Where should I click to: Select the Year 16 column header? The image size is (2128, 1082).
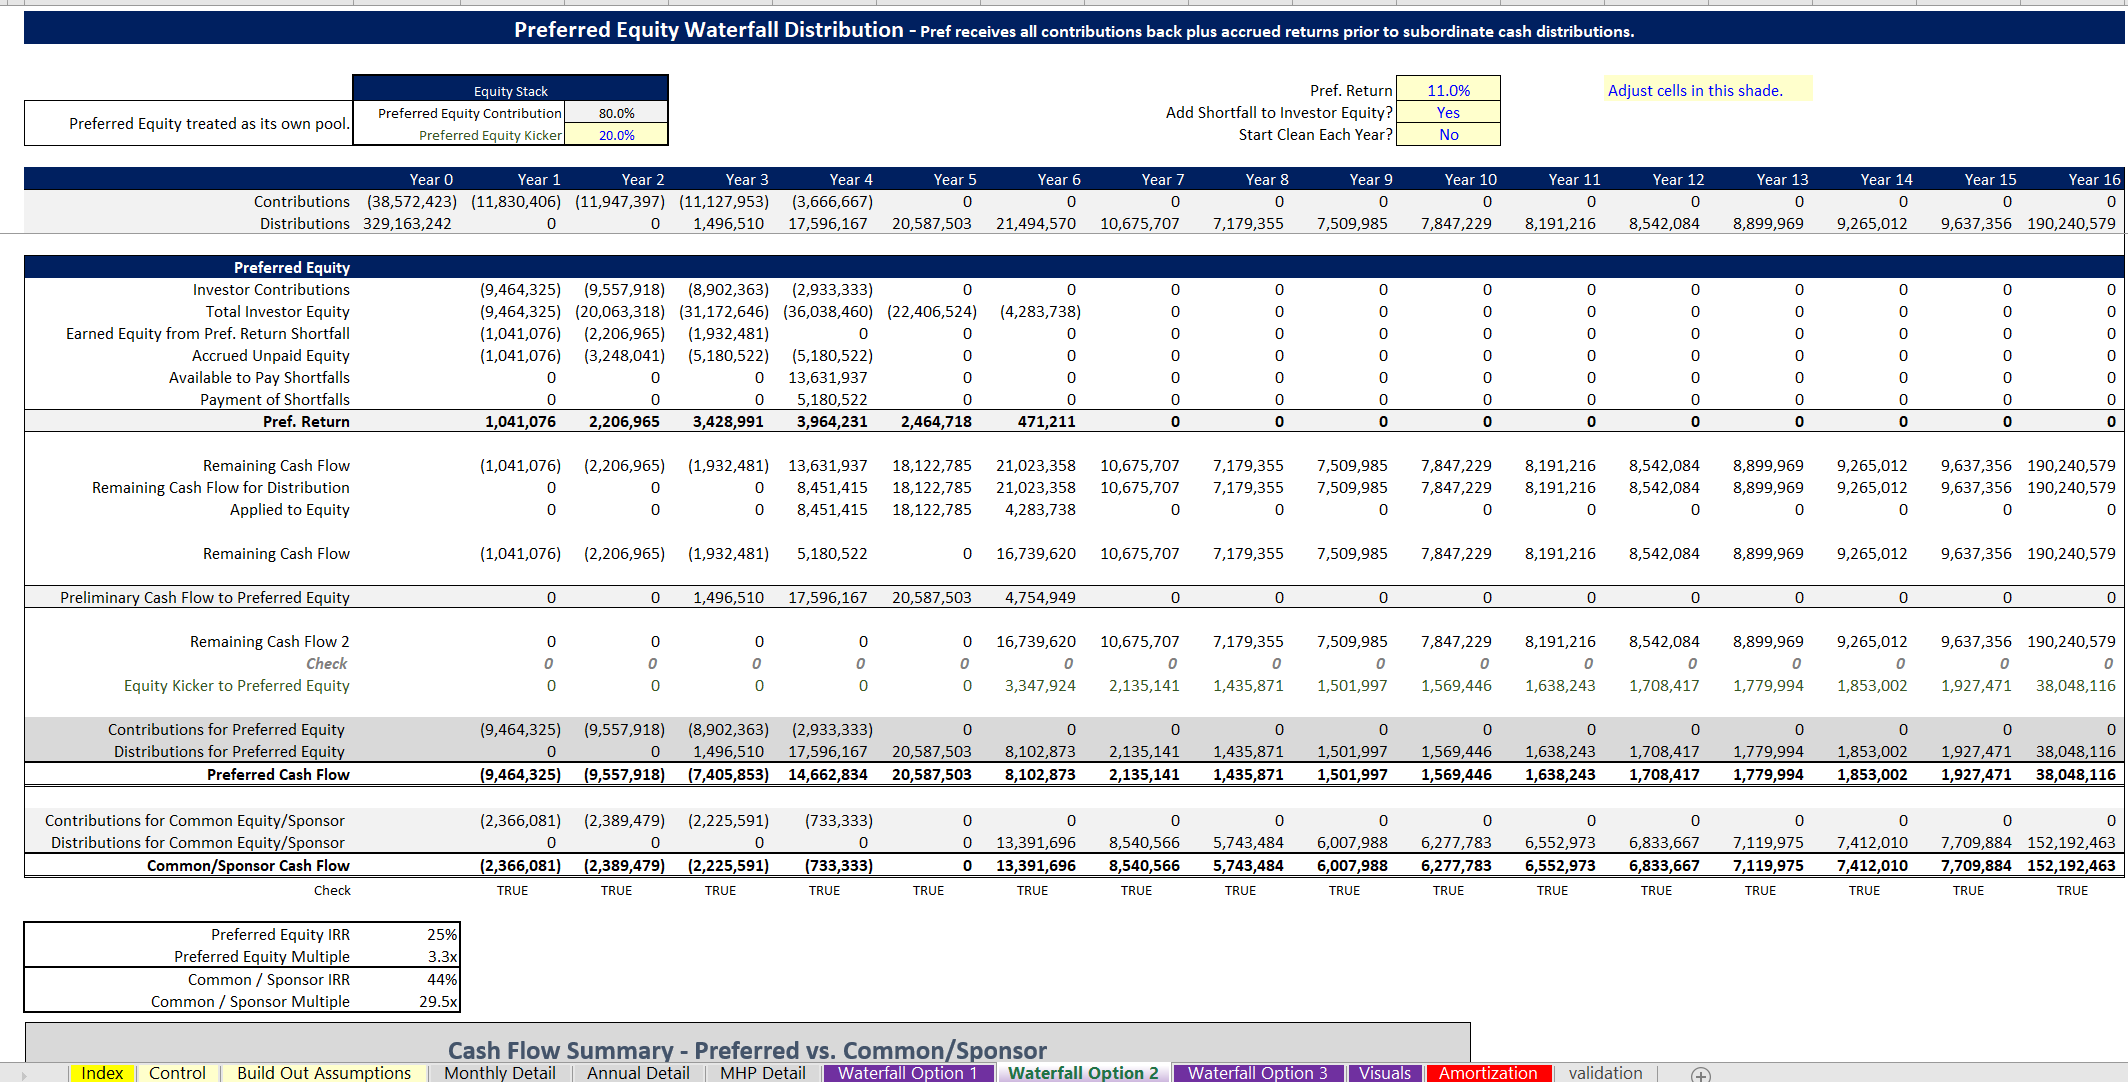[x=2094, y=179]
